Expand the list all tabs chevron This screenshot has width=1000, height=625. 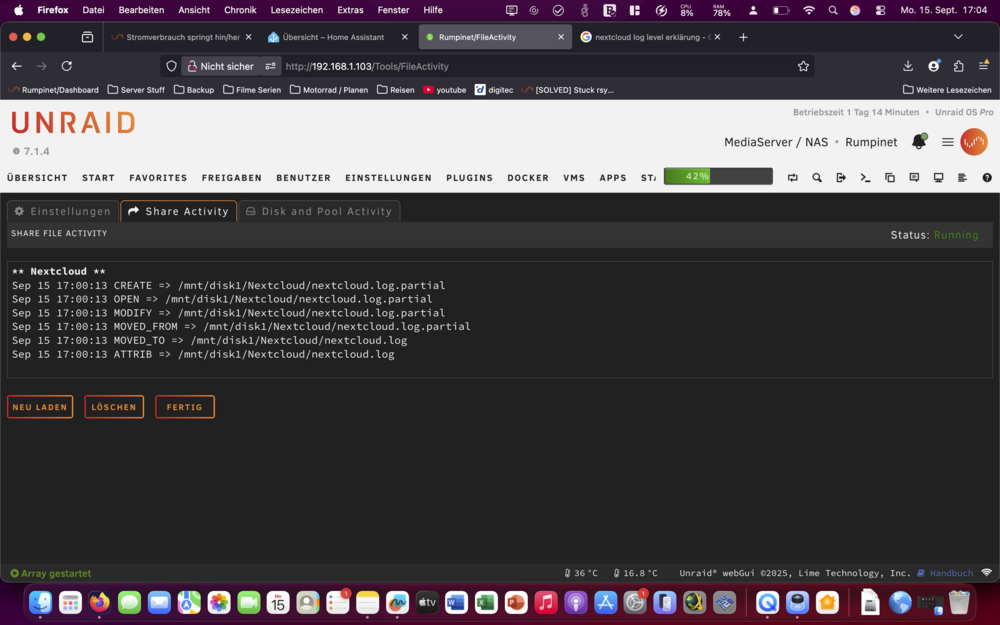click(958, 37)
